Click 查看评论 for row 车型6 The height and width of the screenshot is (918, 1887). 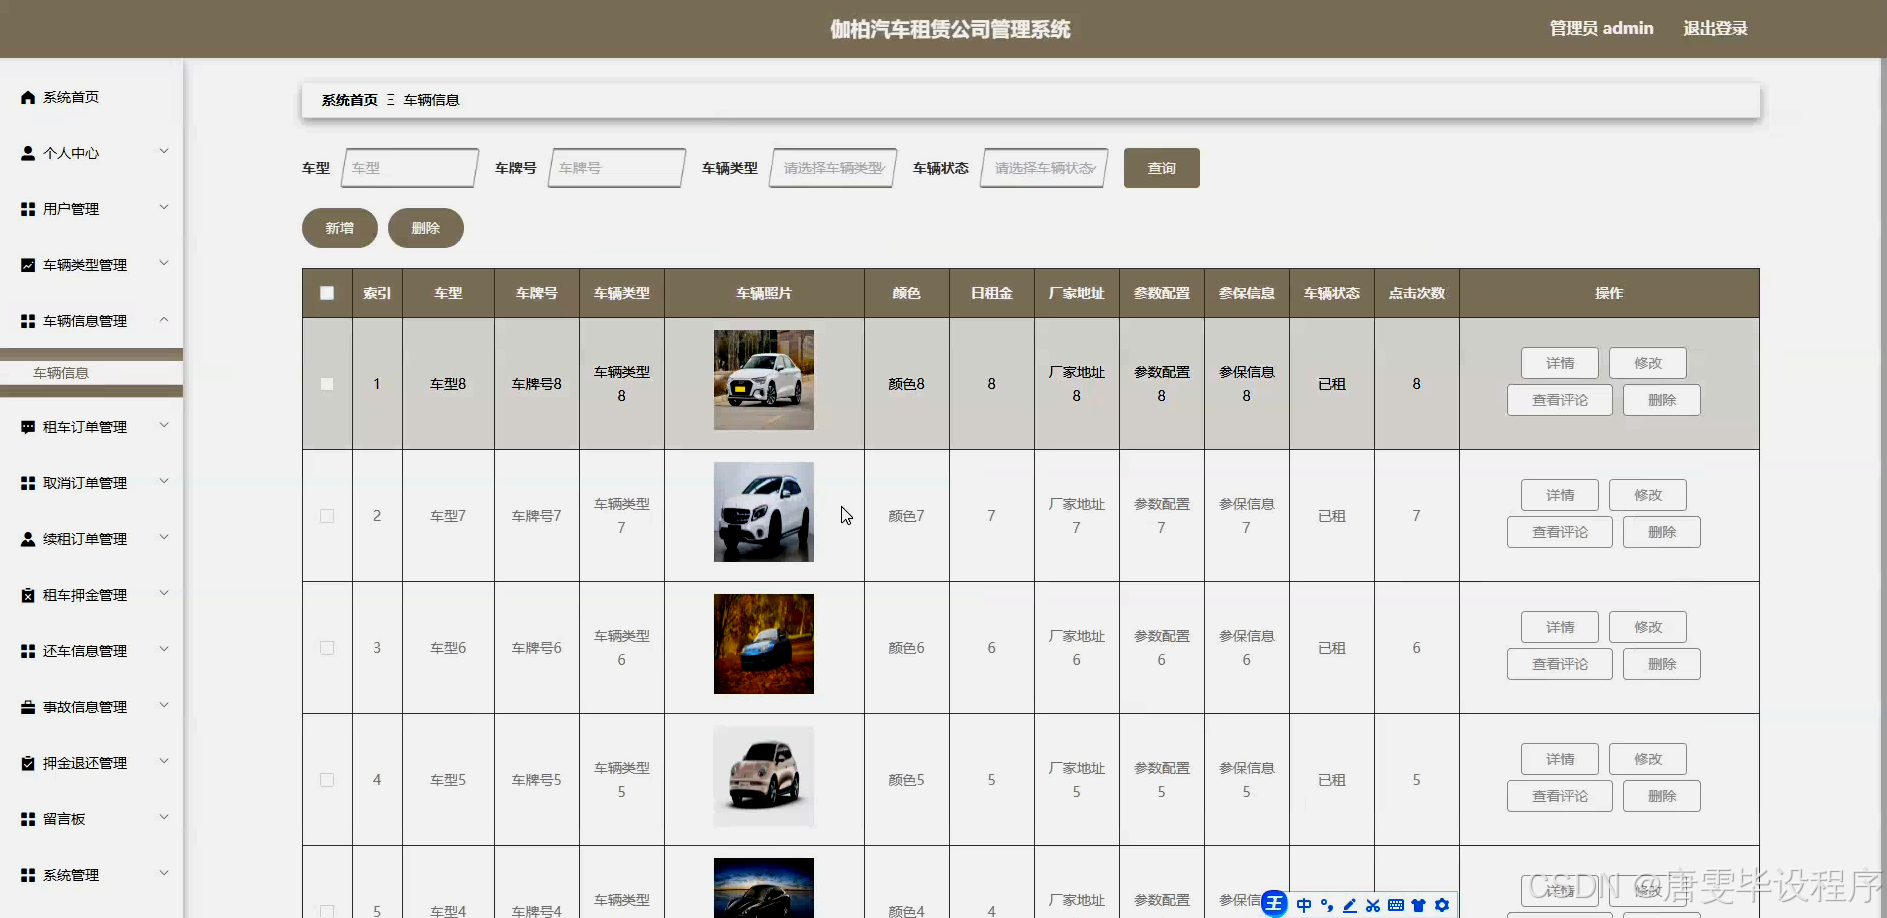1559,664
